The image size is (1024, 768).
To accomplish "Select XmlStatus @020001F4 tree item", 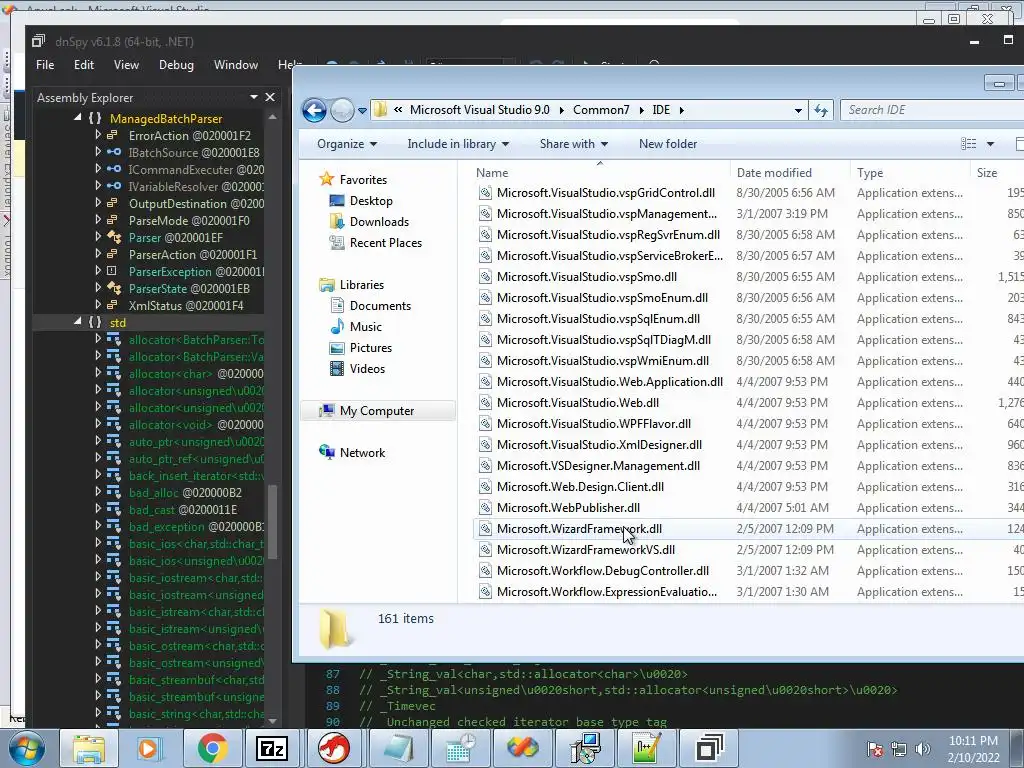I will 186,306.
